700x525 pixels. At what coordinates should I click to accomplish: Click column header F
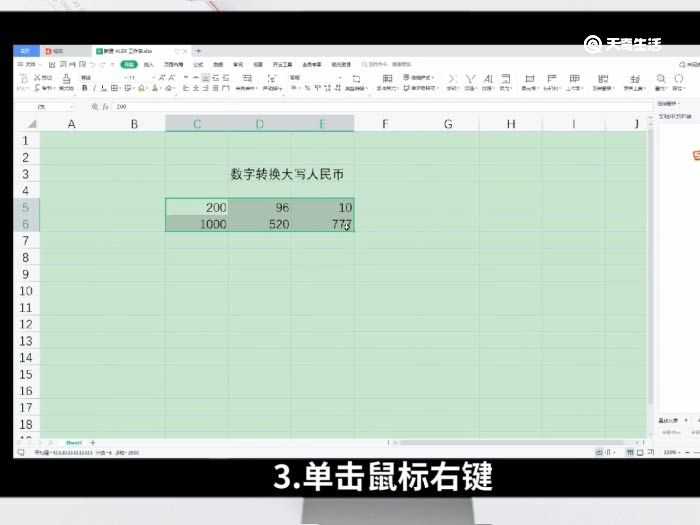(x=385, y=124)
